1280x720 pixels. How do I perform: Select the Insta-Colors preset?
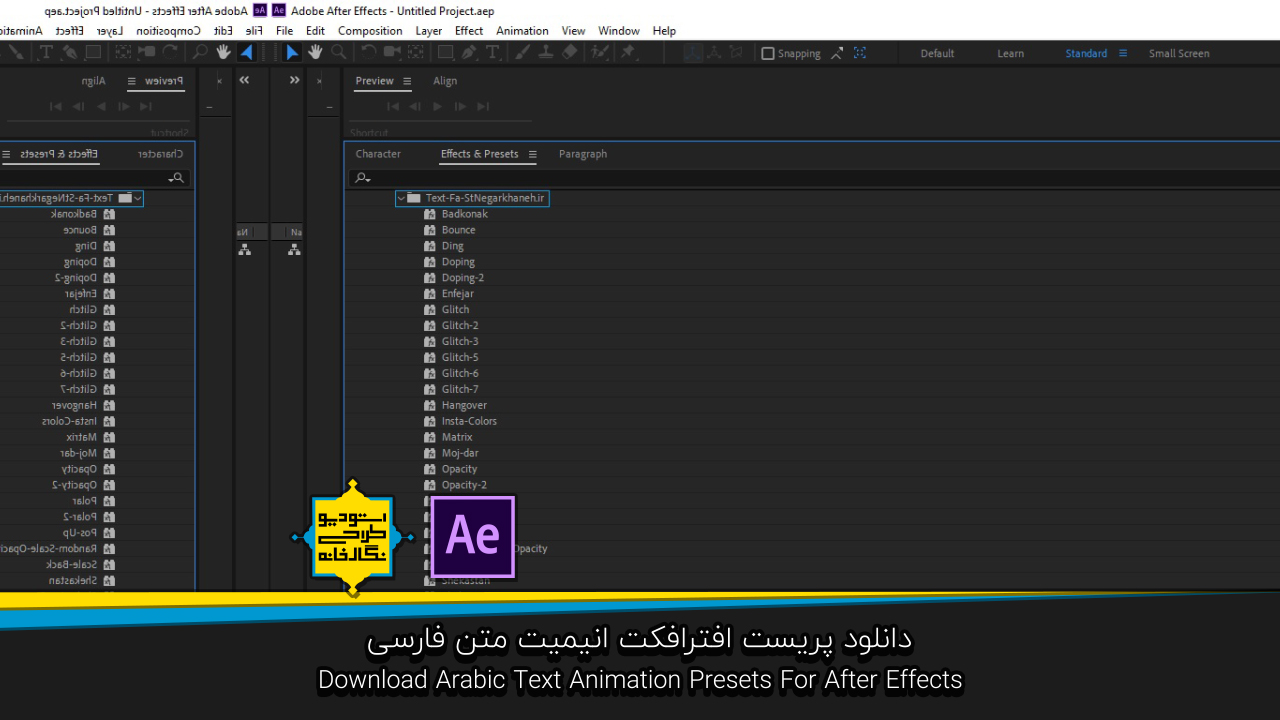point(469,421)
